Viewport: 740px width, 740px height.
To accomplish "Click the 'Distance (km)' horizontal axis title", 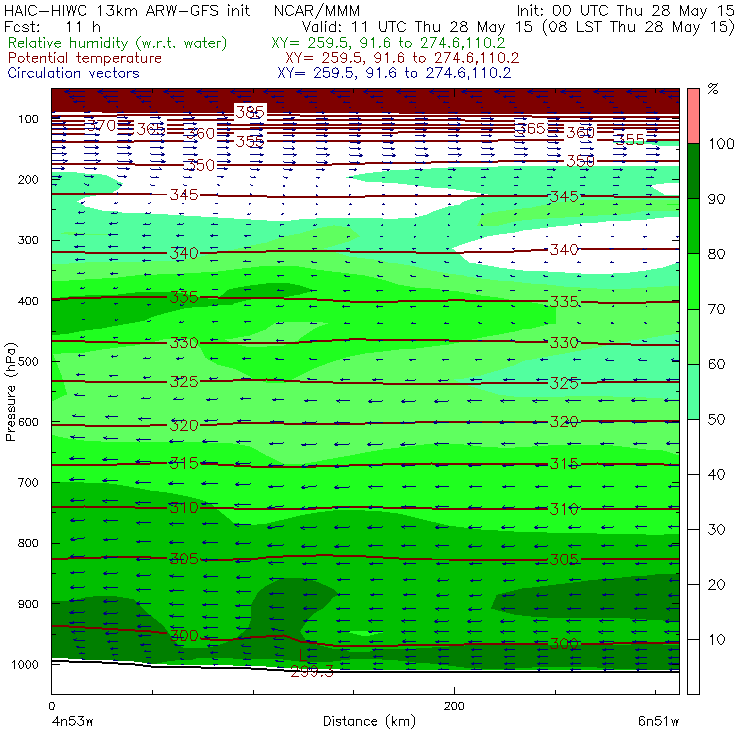I will 370,721.
